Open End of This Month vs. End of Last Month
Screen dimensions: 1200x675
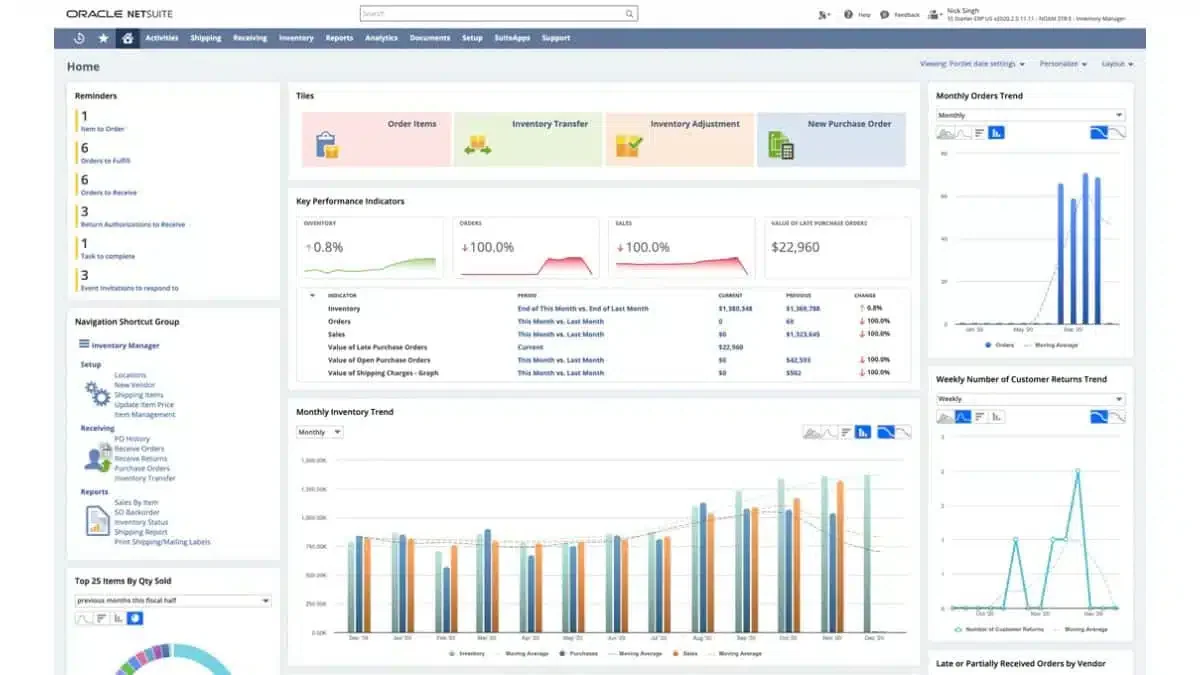coord(583,308)
